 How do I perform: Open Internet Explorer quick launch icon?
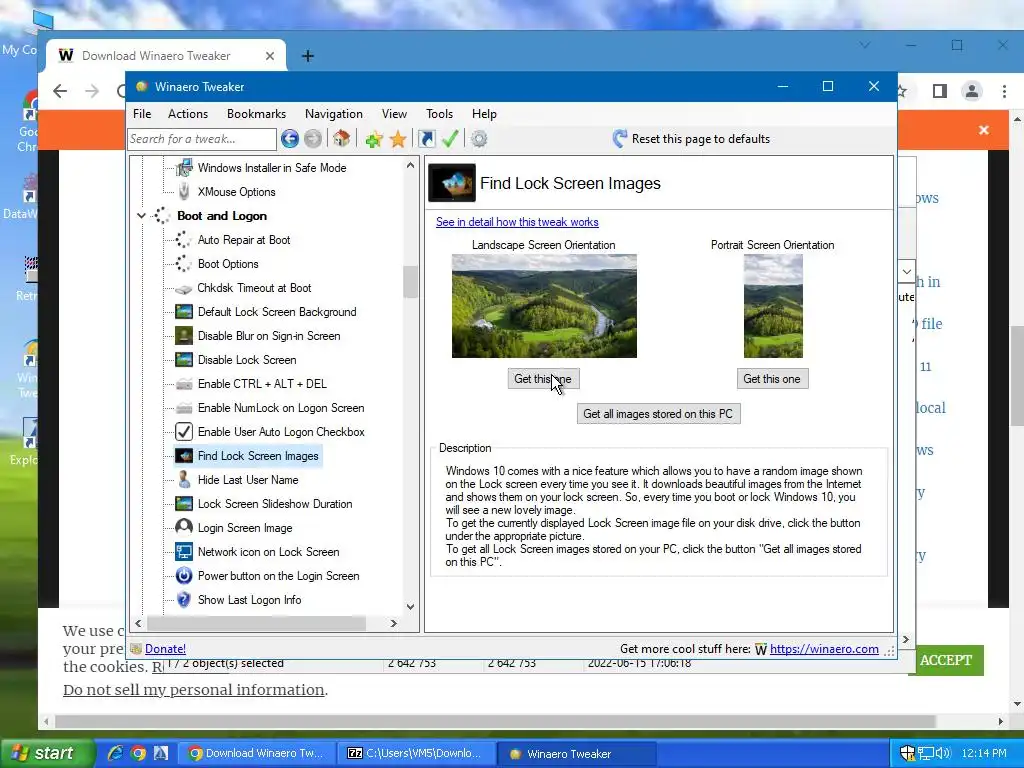(116, 753)
